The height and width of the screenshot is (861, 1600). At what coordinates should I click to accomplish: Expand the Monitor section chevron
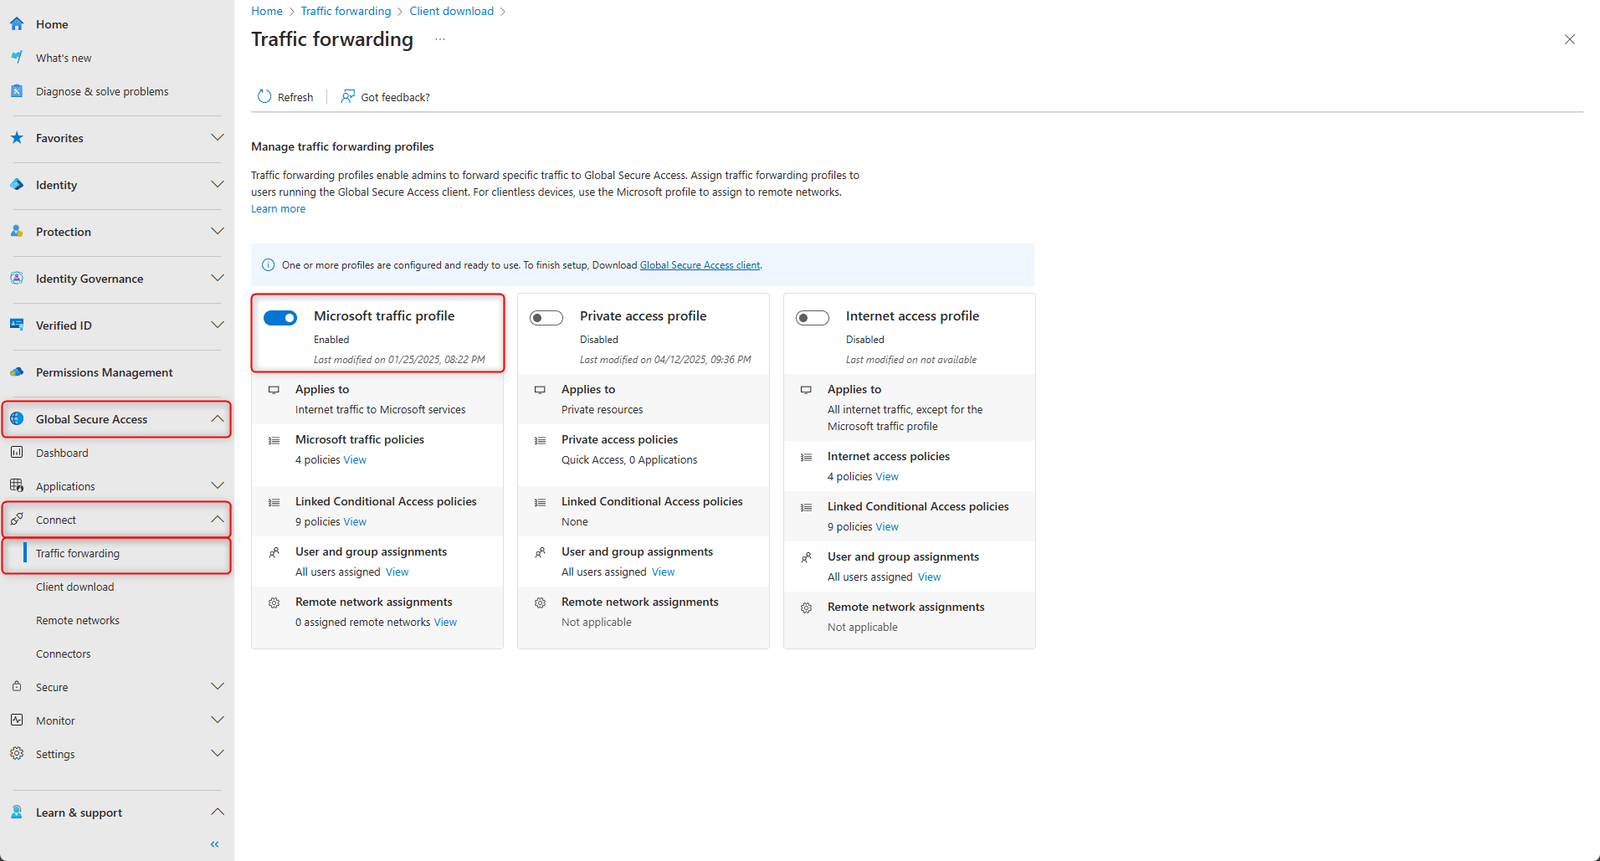pyautogui.click(x=217, y=720)
